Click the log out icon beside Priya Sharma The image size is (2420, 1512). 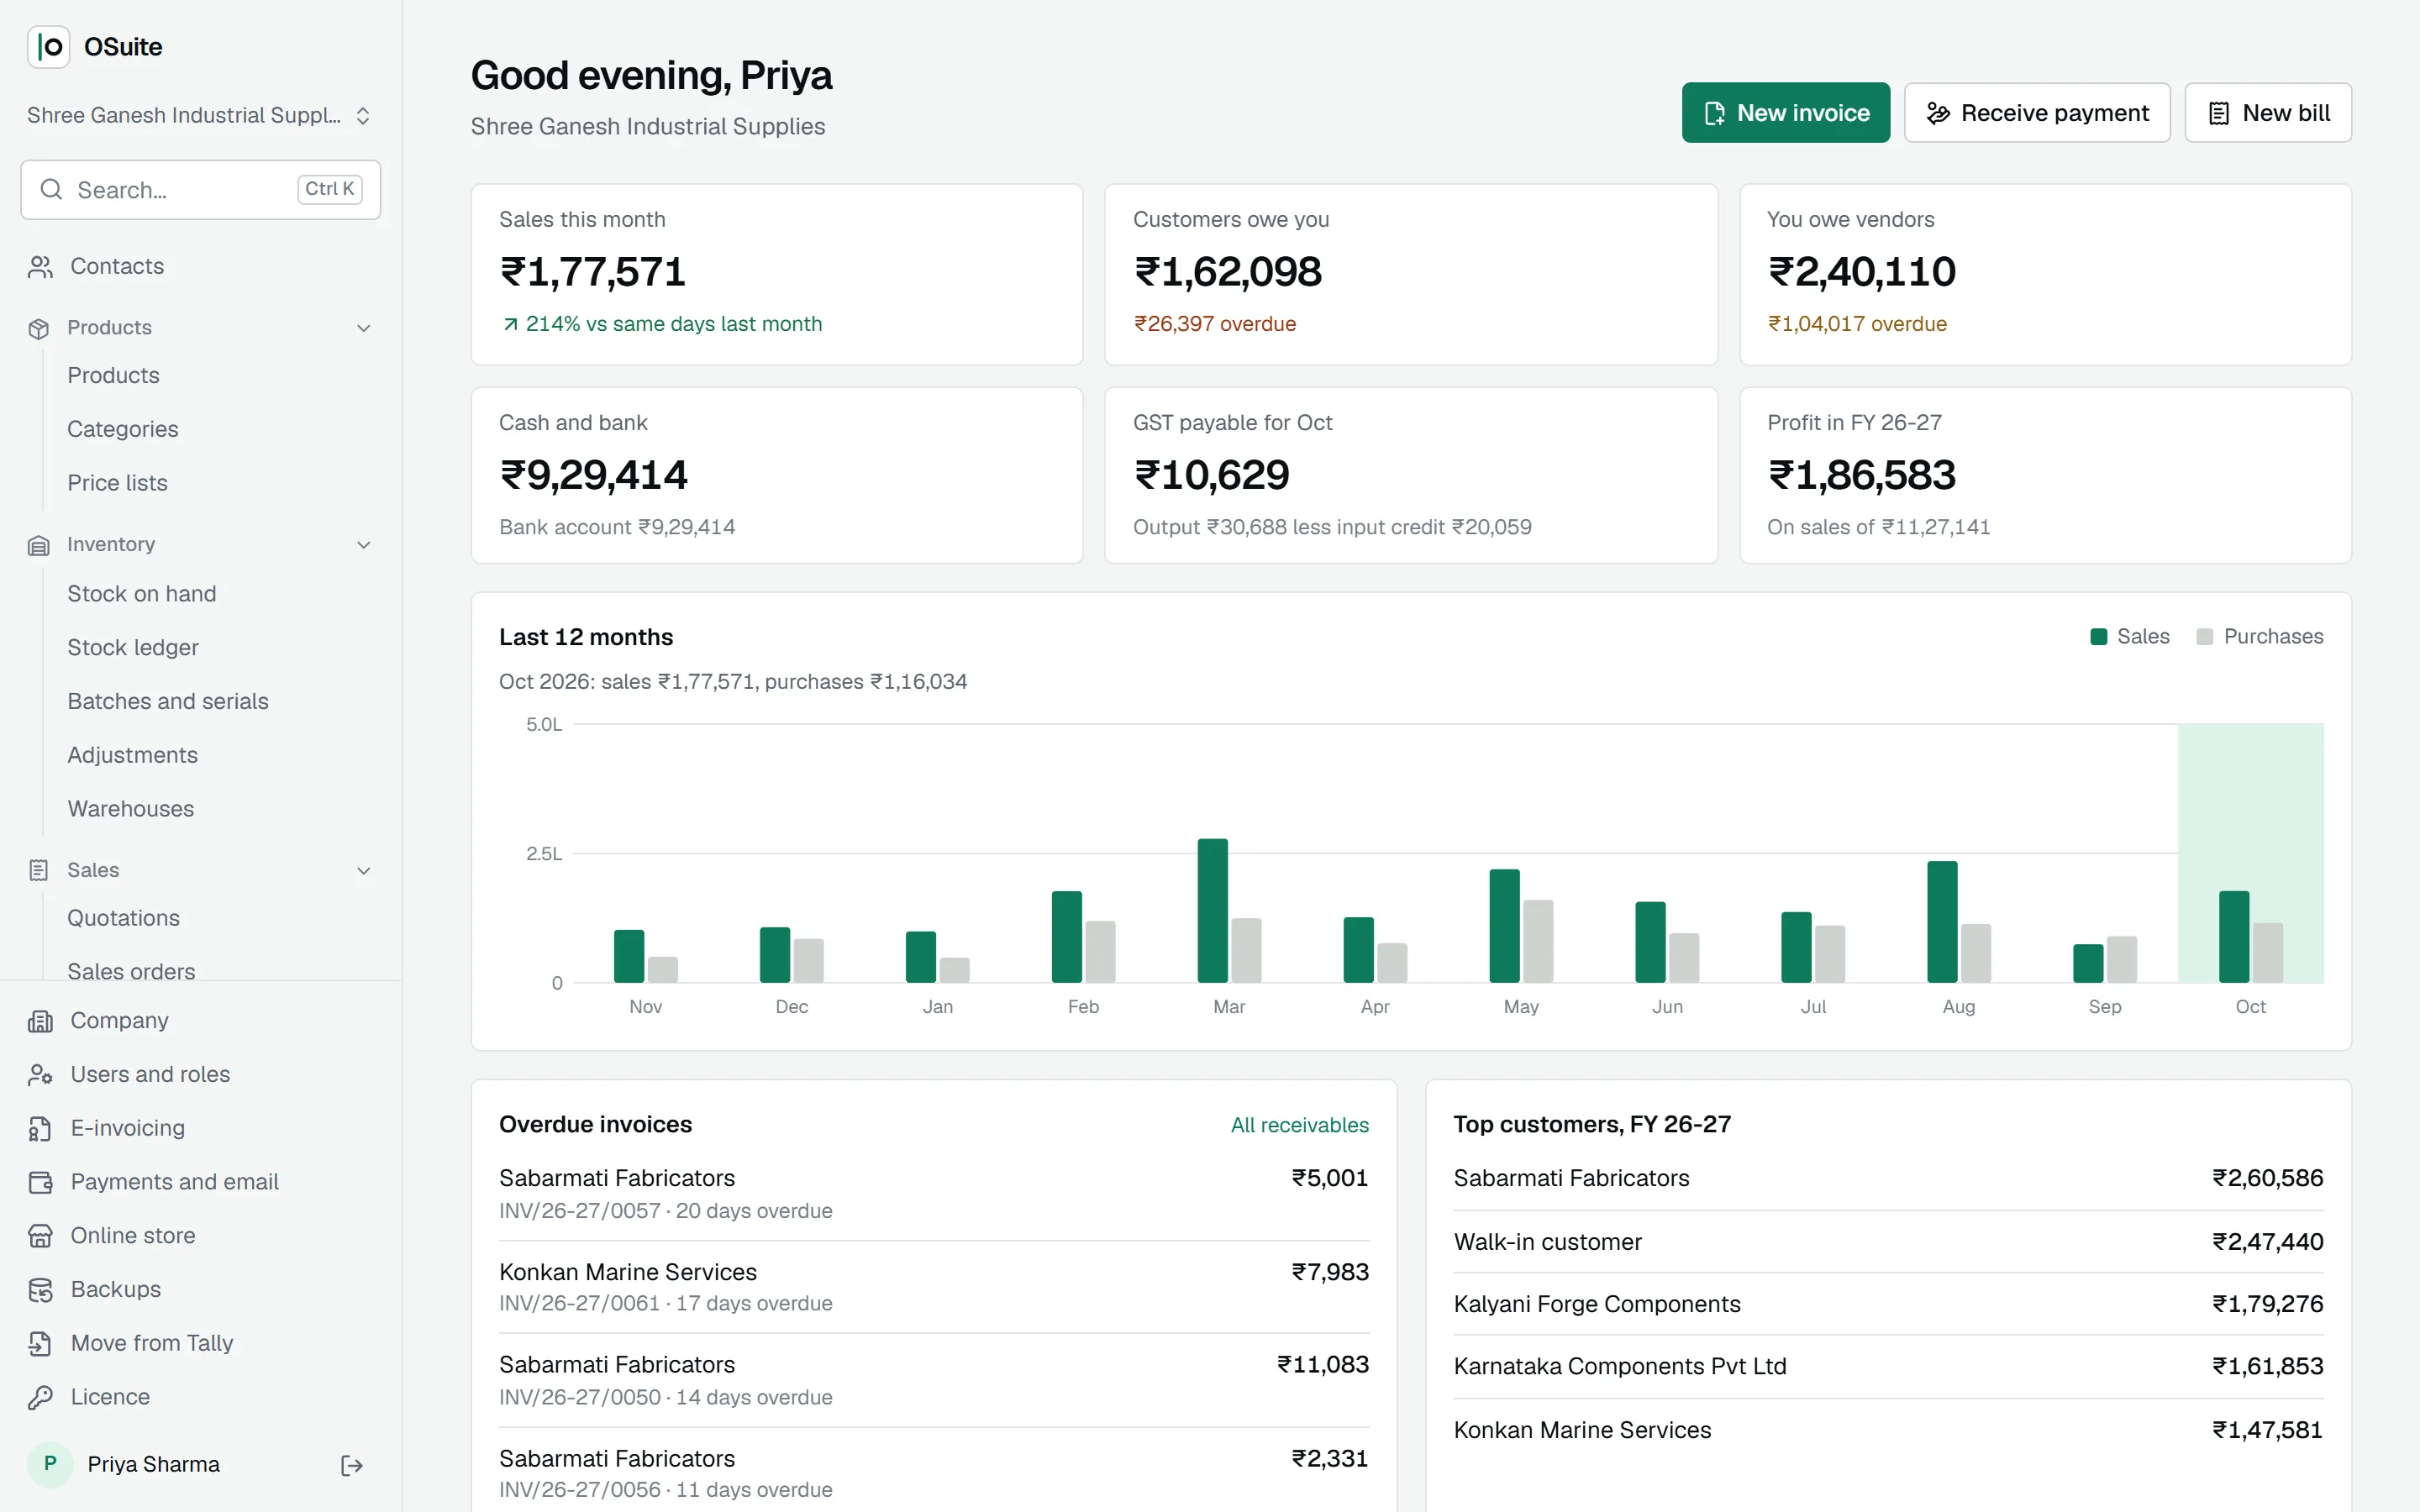pyautogui.click(x=352, y=1465)
